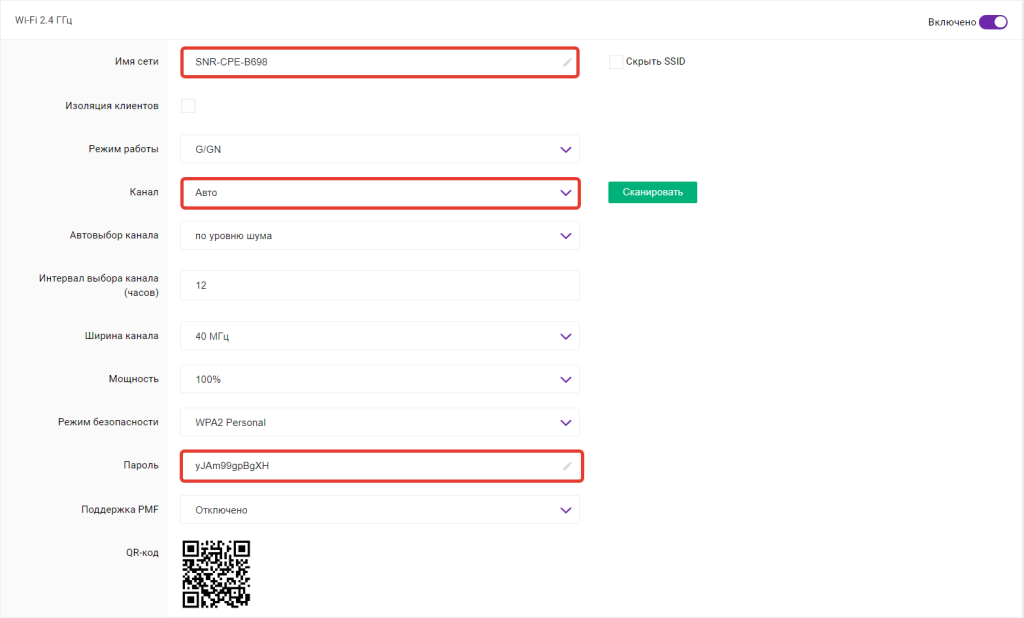Image resolution: width=1024 pixels, height=618 pixels.
Task: Click the 'QR-код' label
Action: click(x=142, y=553)
